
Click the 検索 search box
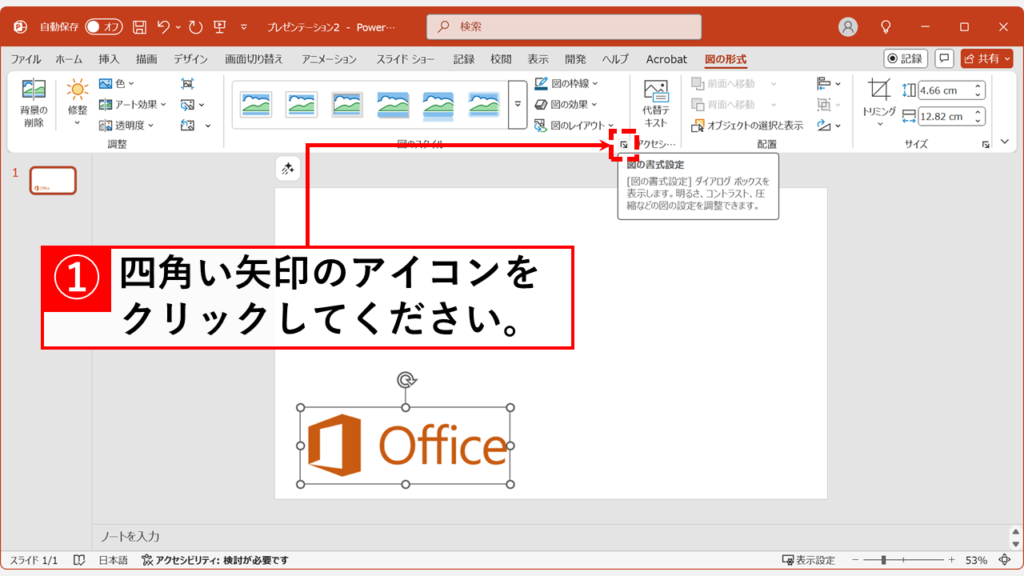[x=564, y=27]
